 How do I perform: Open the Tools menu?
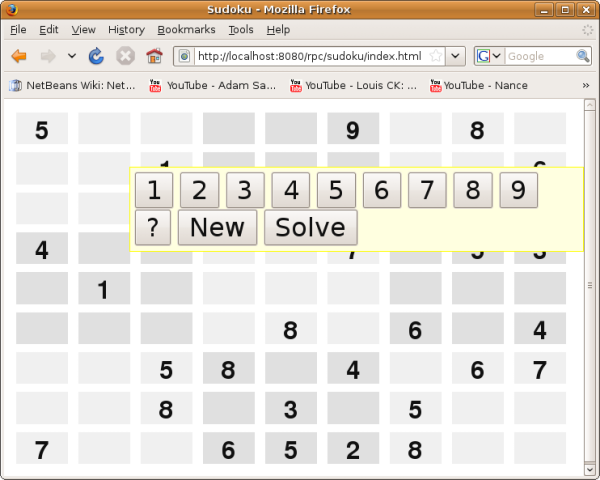pos(241,30)
